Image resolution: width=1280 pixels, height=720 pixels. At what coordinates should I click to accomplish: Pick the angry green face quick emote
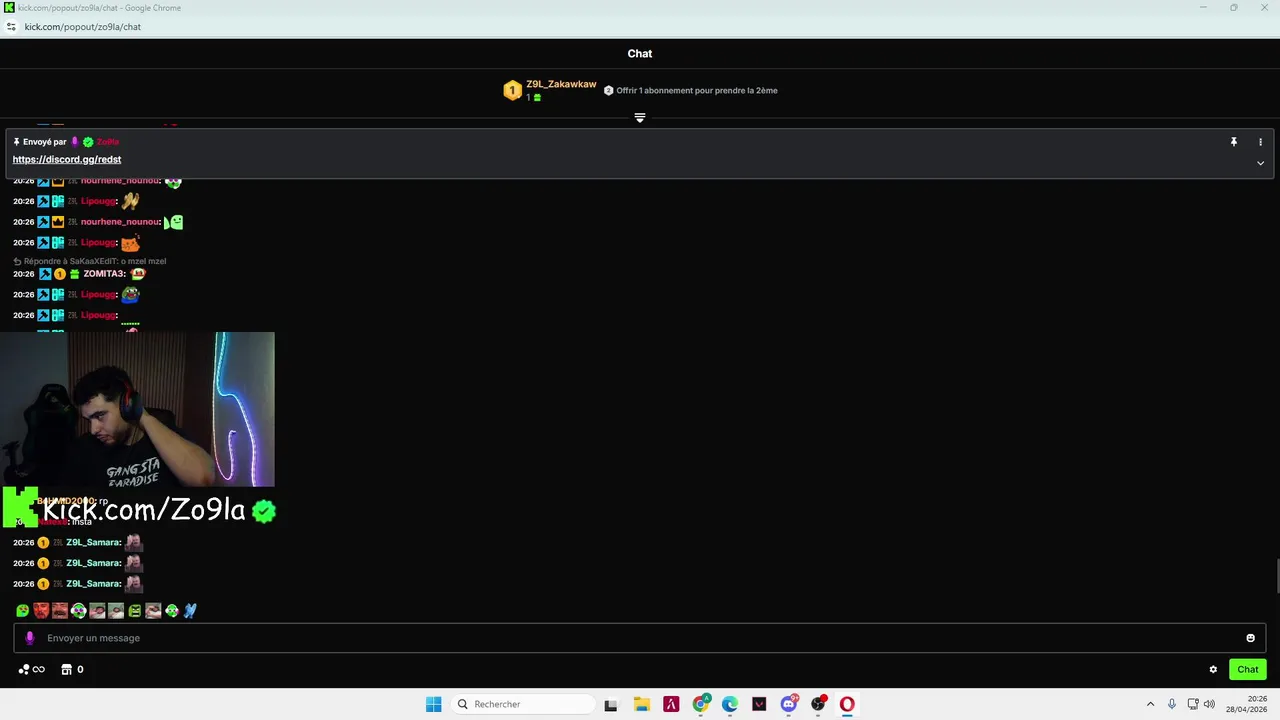(134, 610)
